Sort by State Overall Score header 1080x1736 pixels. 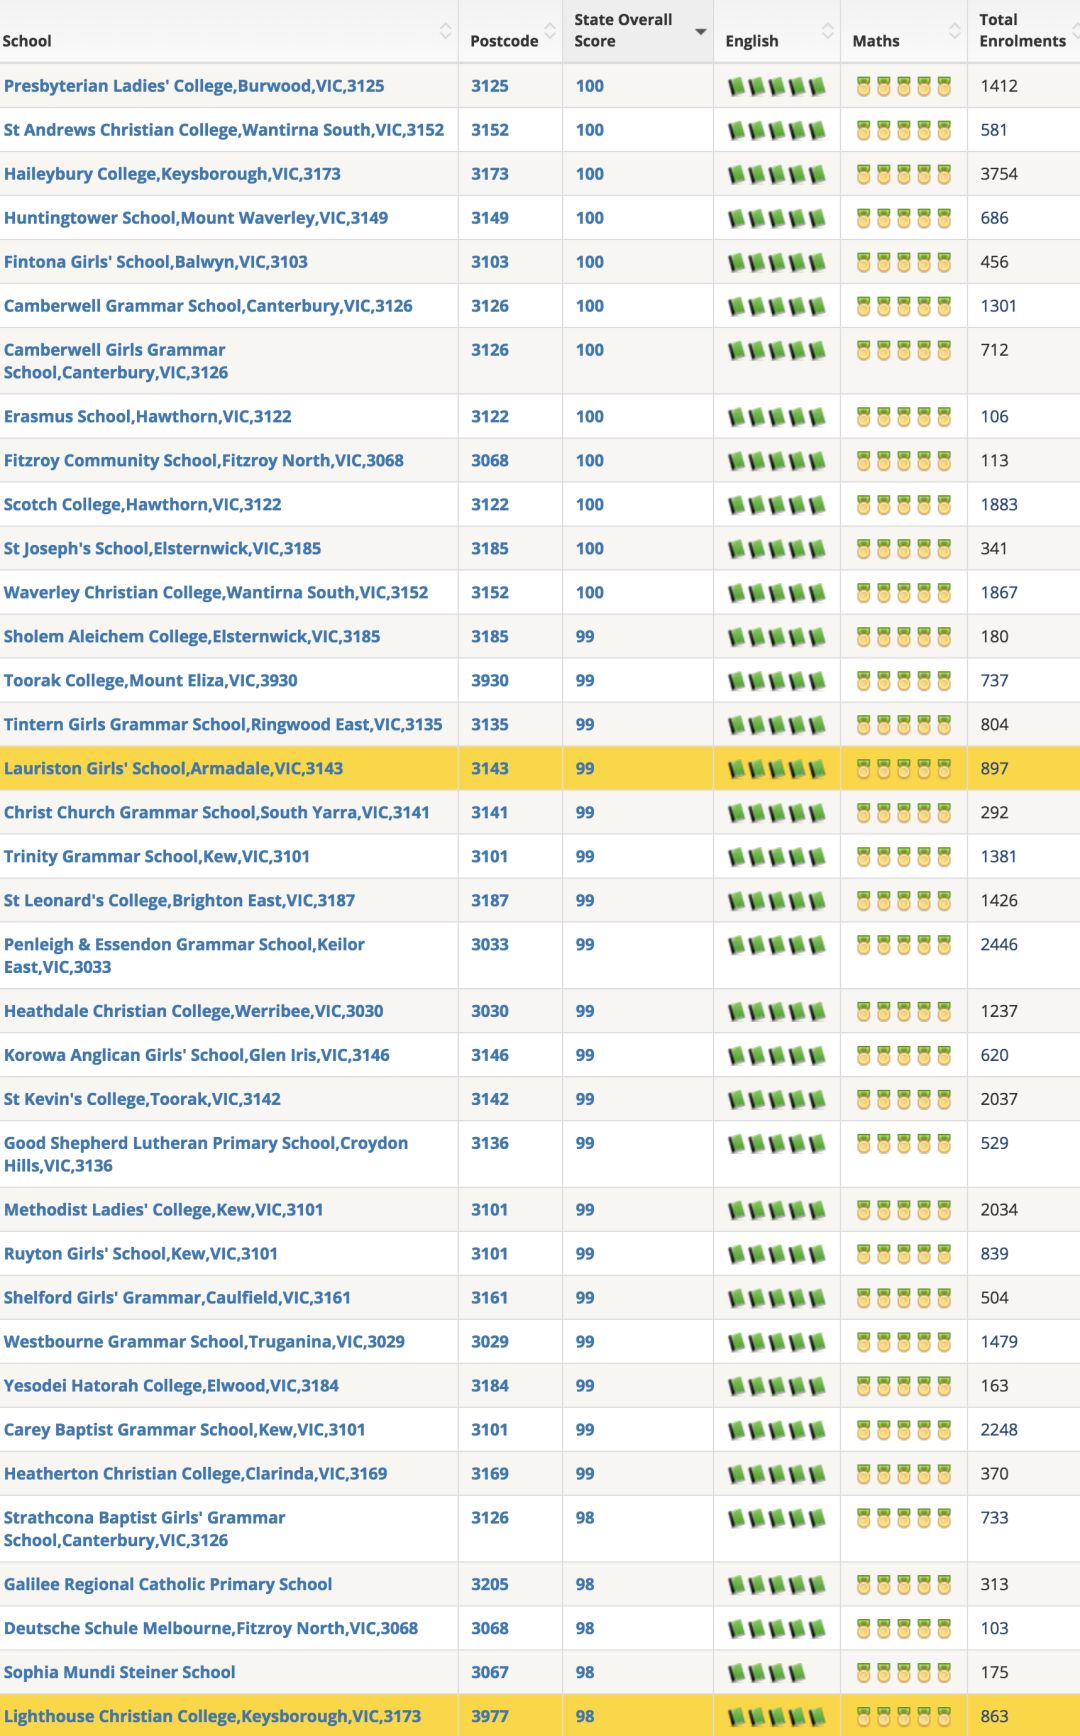(637, 31)
